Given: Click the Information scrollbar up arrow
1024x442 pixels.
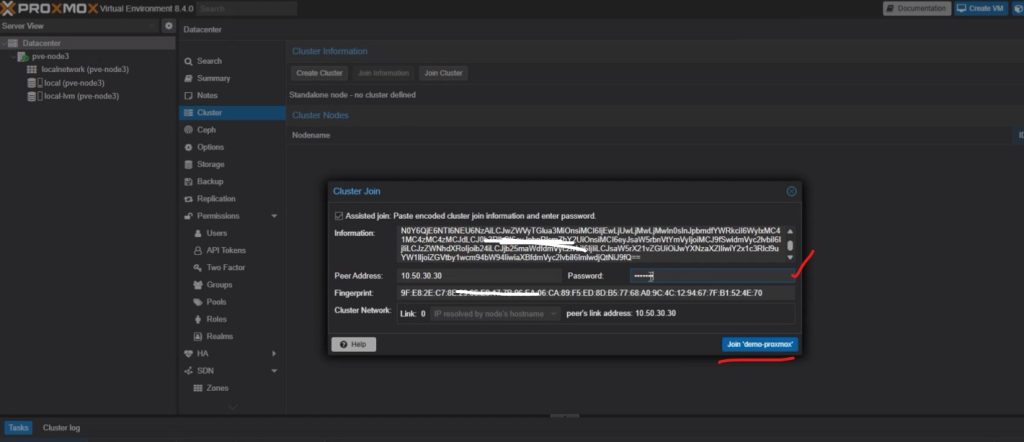Looking at the screenshot, I should (x=790, y=230).
